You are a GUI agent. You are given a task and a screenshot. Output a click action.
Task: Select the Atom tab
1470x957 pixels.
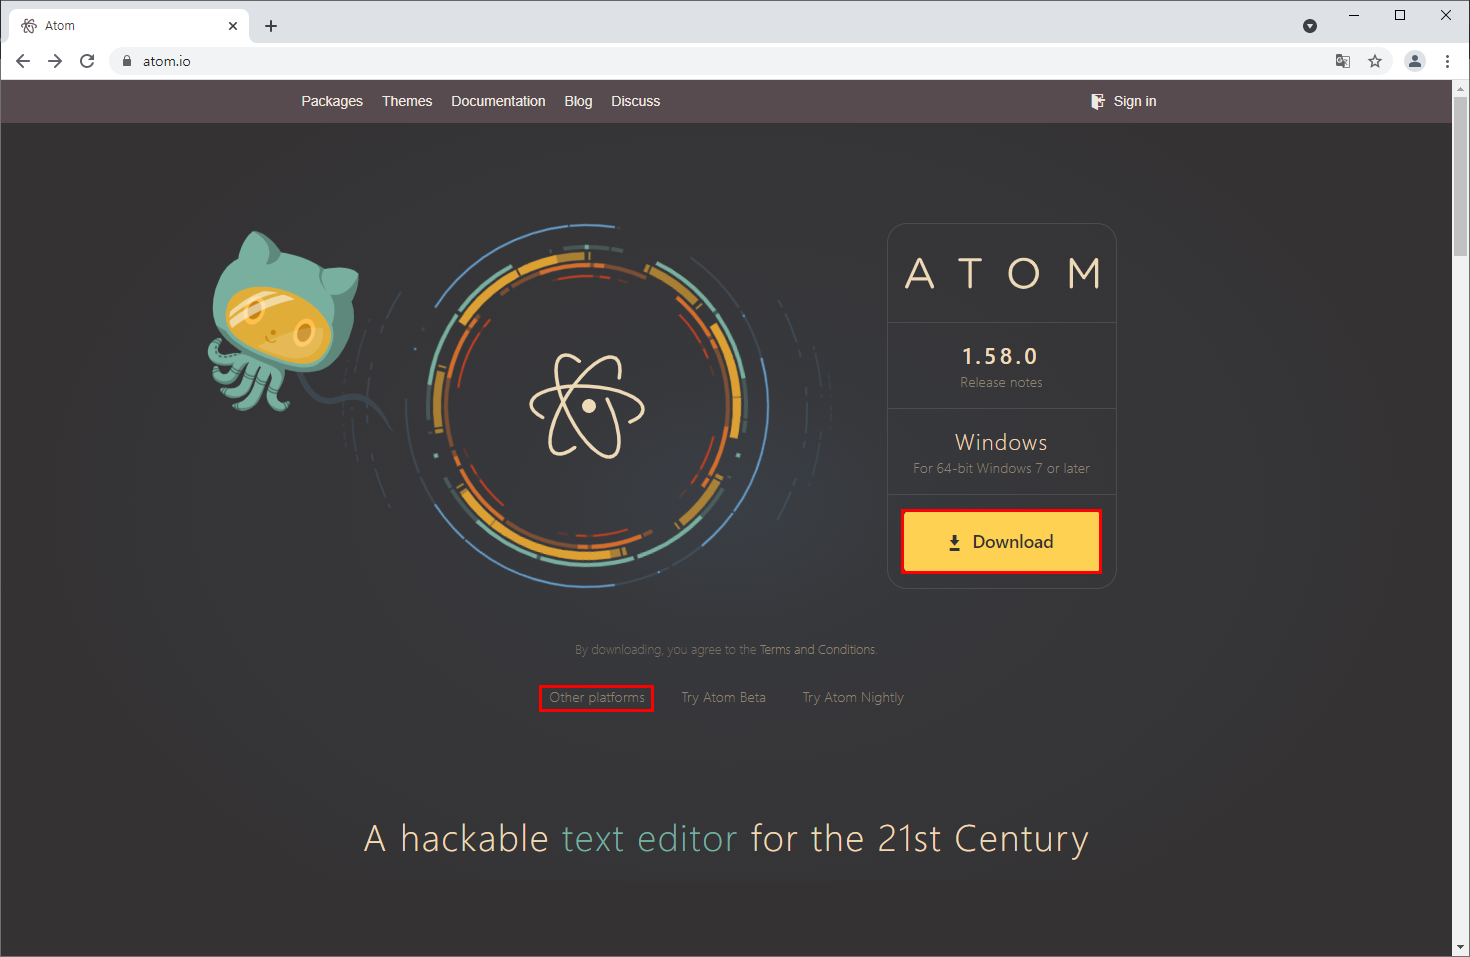(x=130, y=26)
